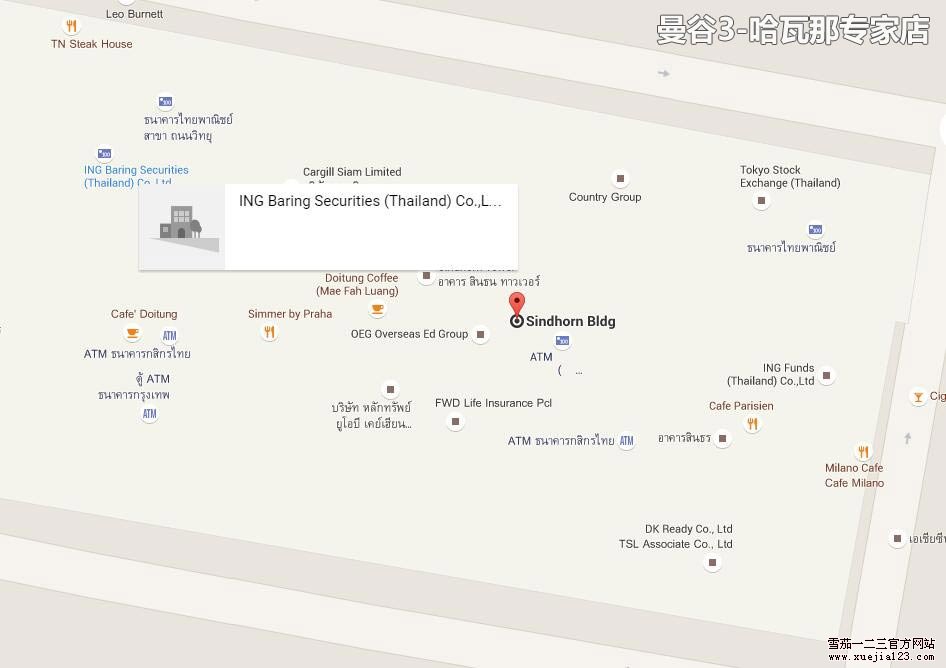Click the TN Steak House restaurant icon
946x668 pixels.
[71, 26]
